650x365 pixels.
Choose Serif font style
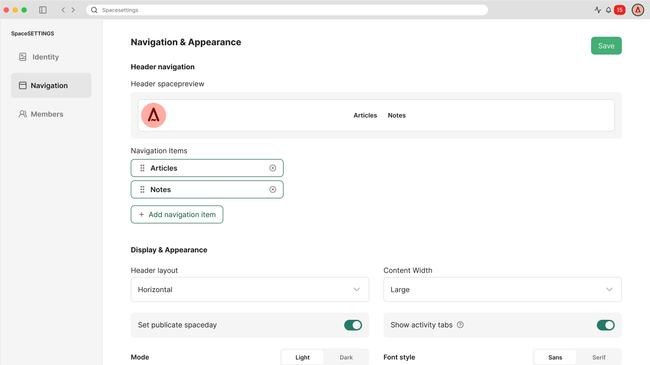[x=599, y=357]
